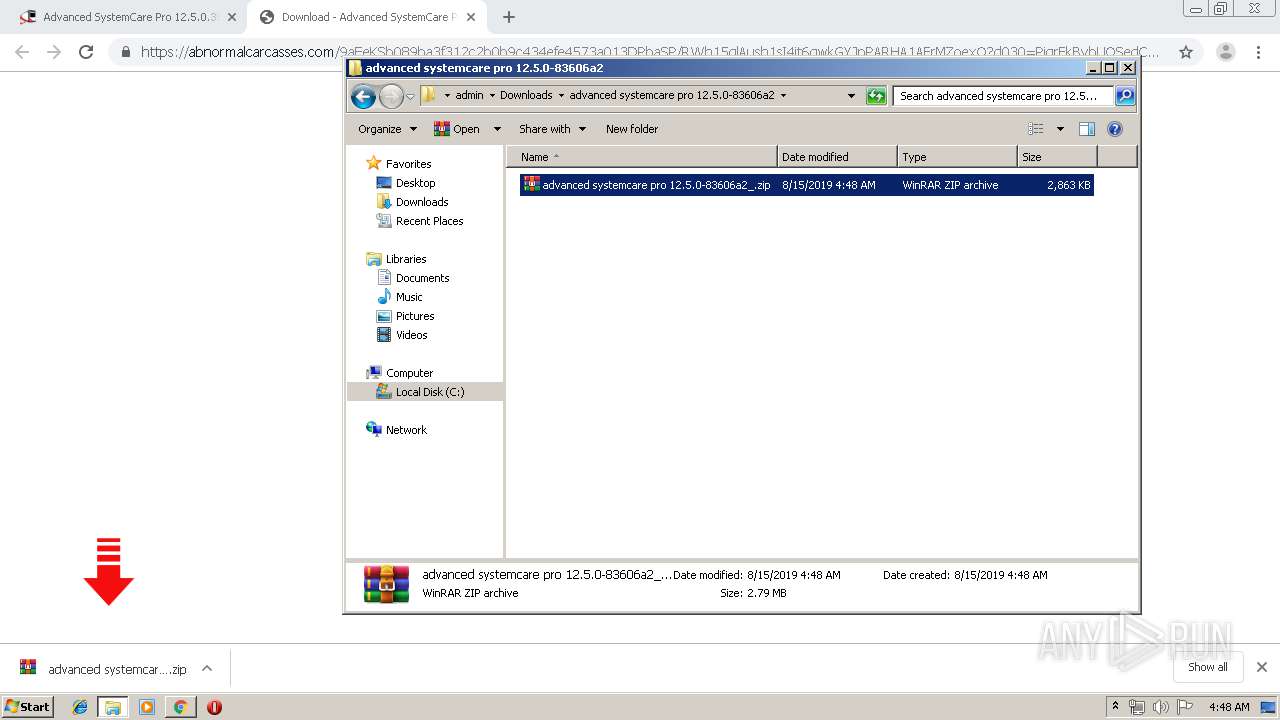
Task: Open the Music library
Action: pyautogui.click(x=409, y=297)
